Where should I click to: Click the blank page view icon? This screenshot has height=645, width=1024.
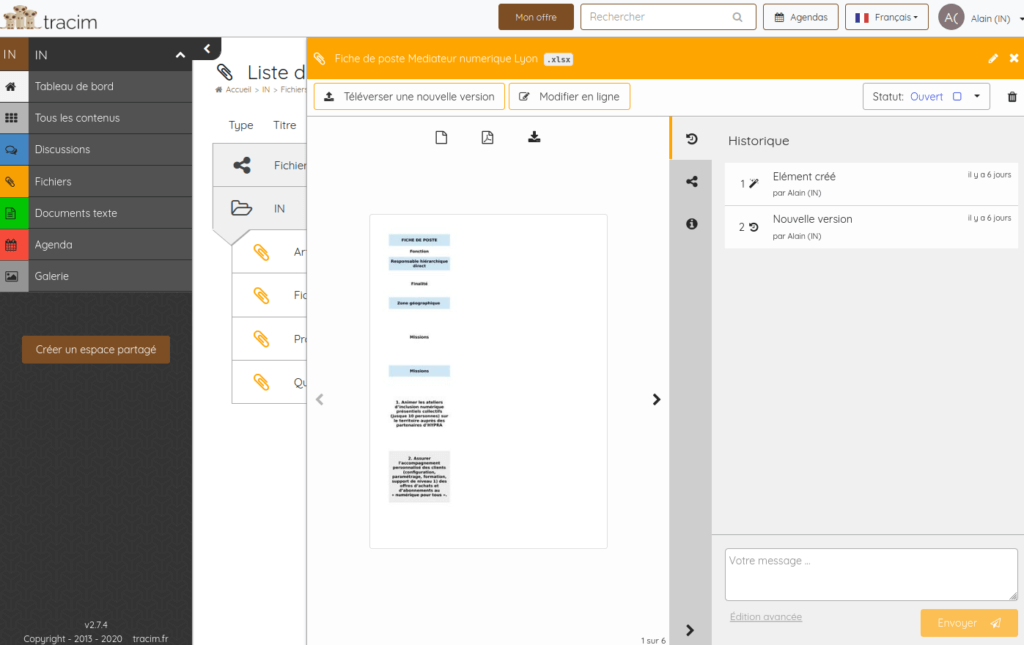441,138
